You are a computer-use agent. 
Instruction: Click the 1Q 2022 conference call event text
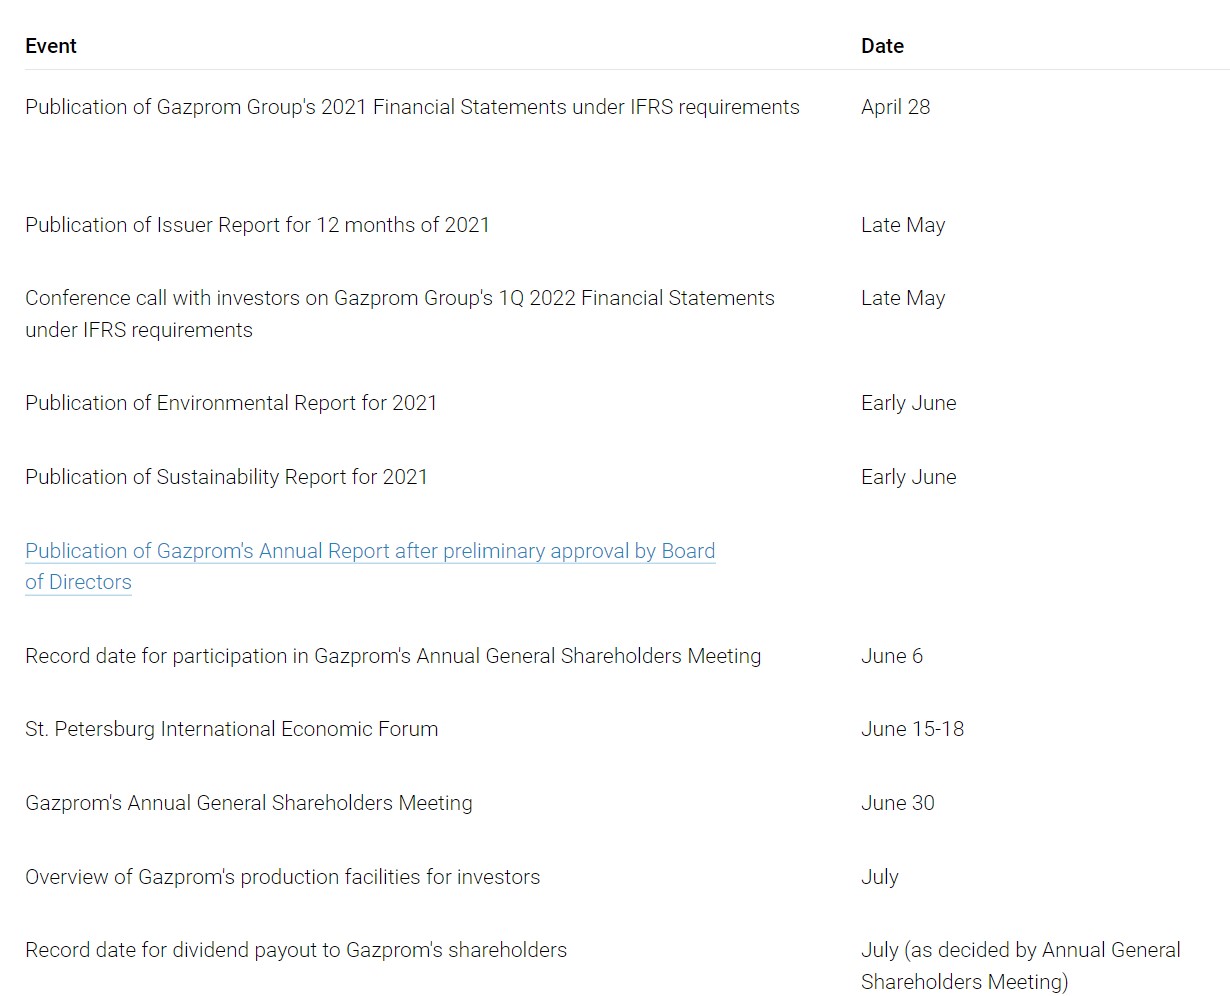[399, 298]
